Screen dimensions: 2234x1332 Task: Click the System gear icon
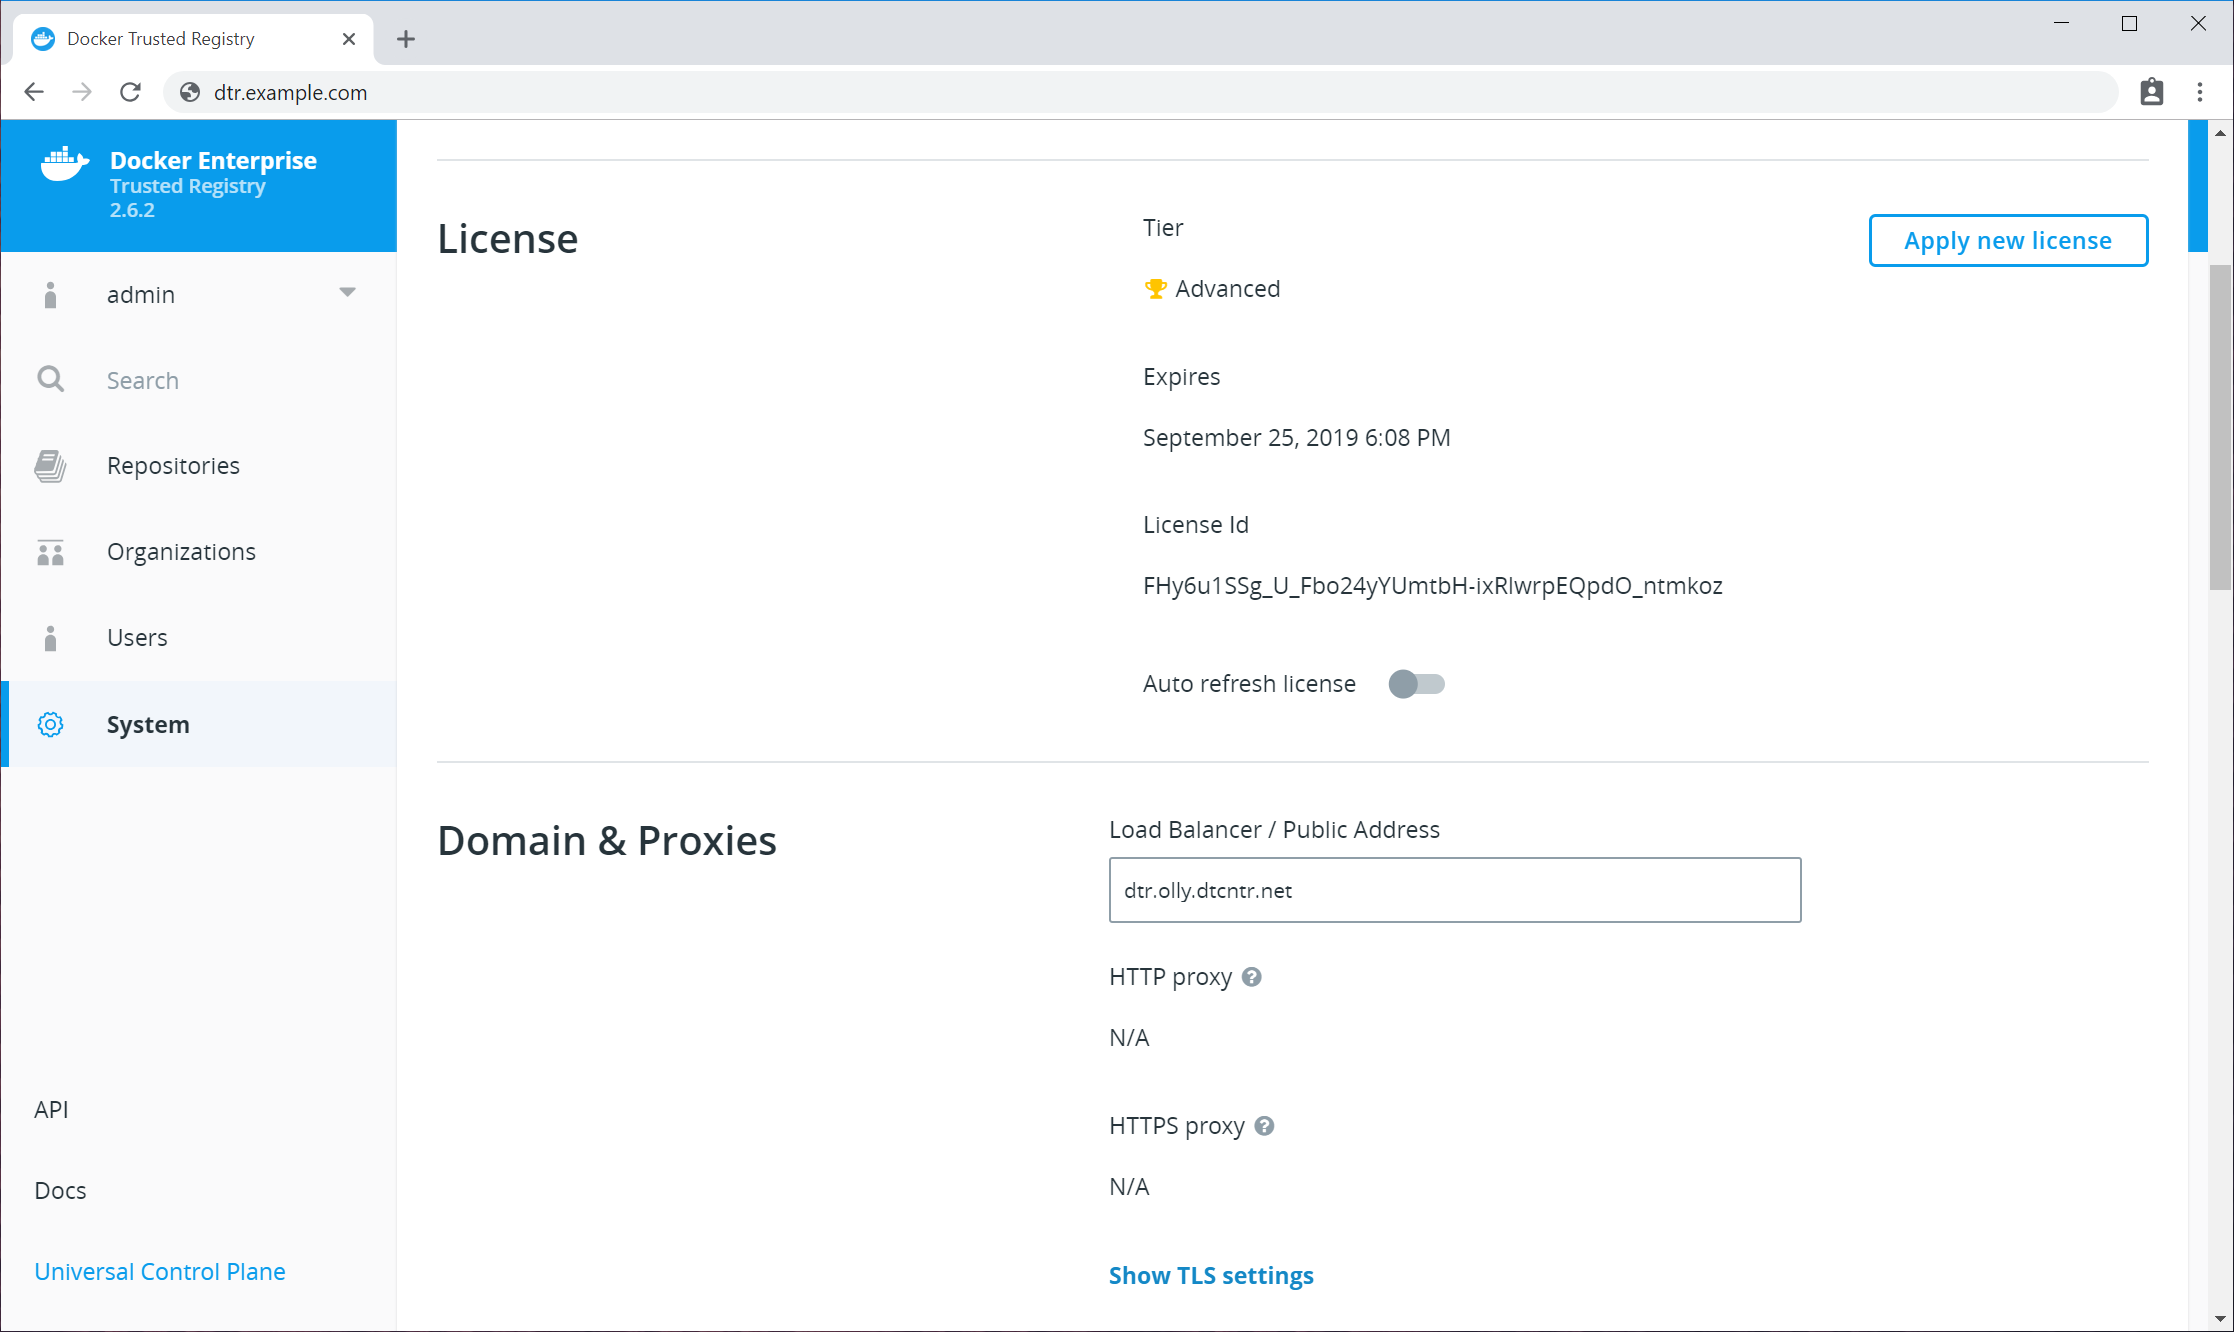coord(50,724)
